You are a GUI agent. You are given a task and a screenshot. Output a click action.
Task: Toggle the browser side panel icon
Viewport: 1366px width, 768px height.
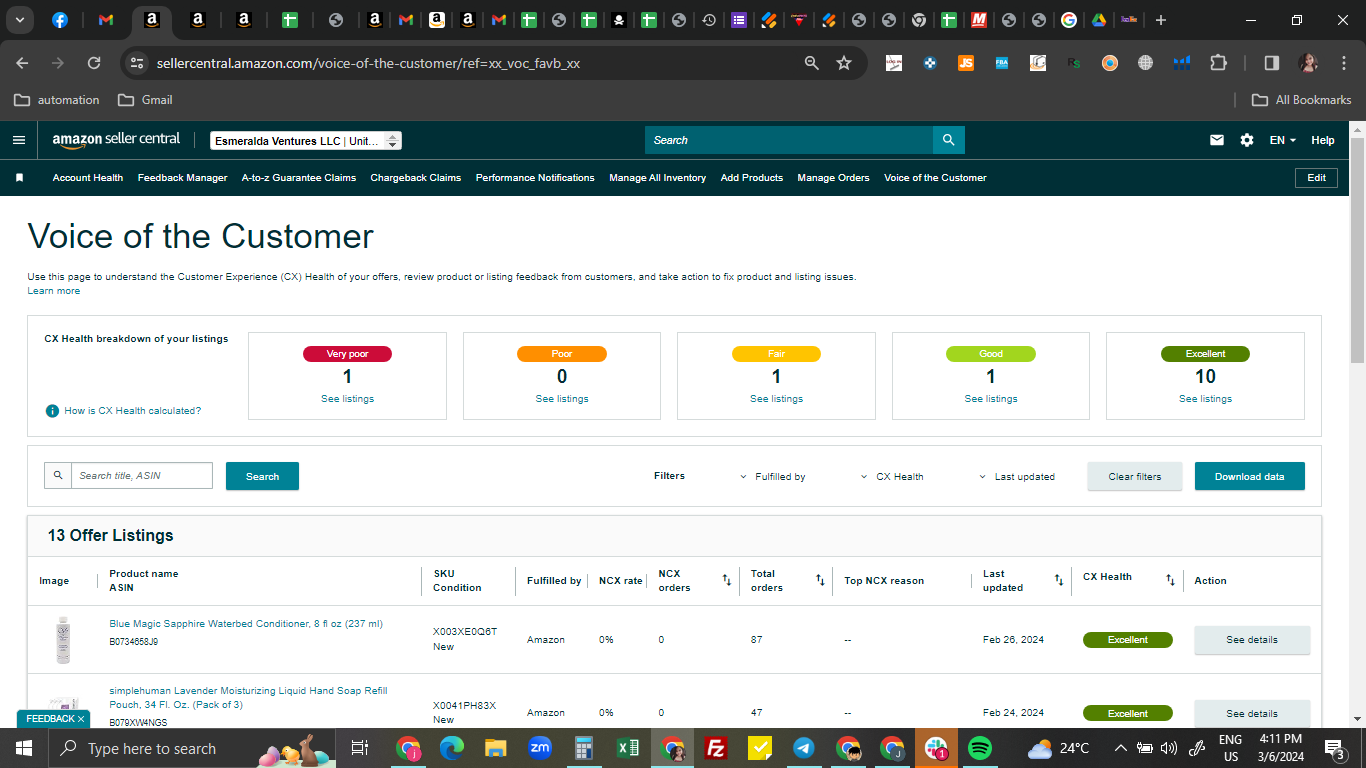click(1272, 63)
